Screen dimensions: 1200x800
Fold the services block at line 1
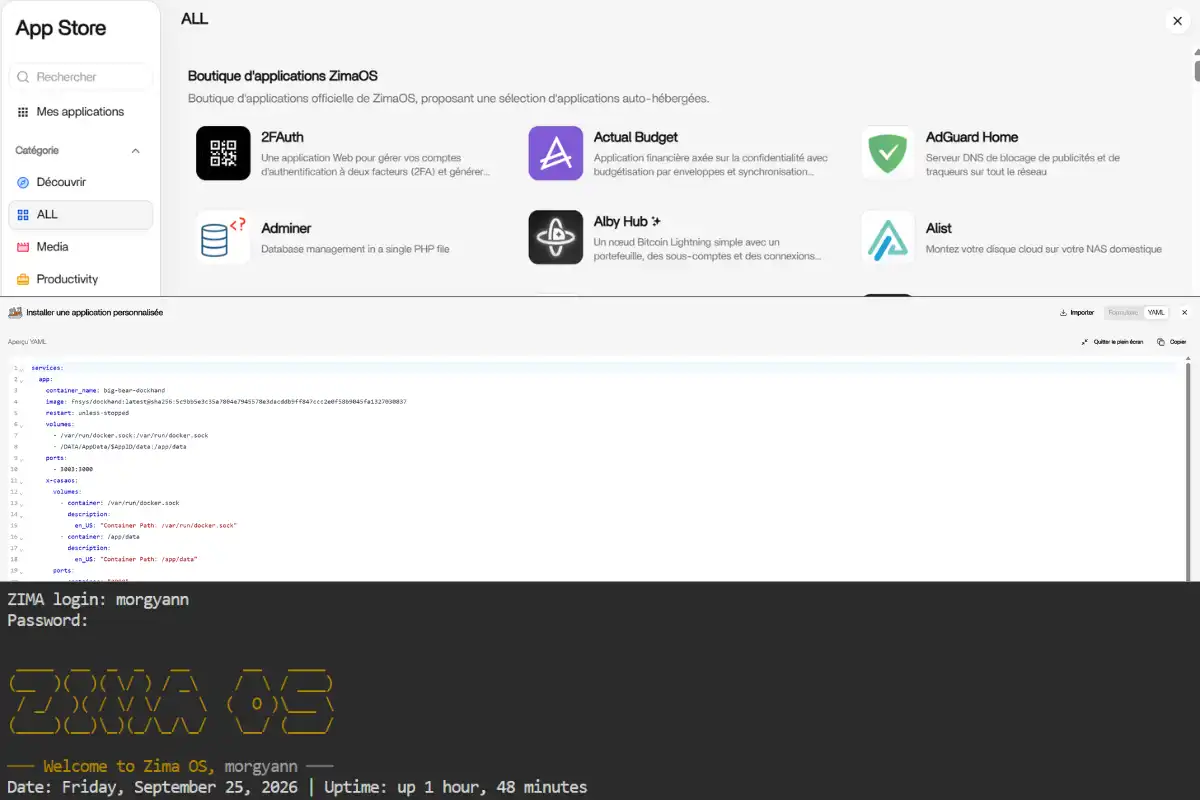[22, 369]
